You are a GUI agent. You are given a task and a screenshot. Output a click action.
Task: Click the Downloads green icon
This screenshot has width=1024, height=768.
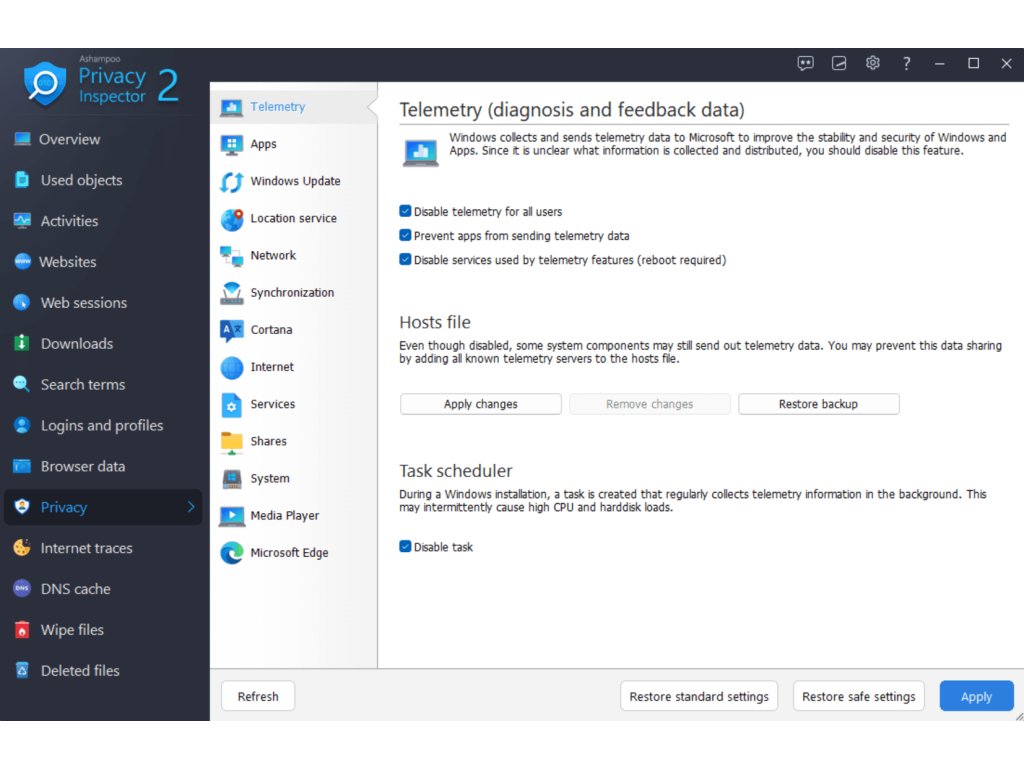click(22, 344)
